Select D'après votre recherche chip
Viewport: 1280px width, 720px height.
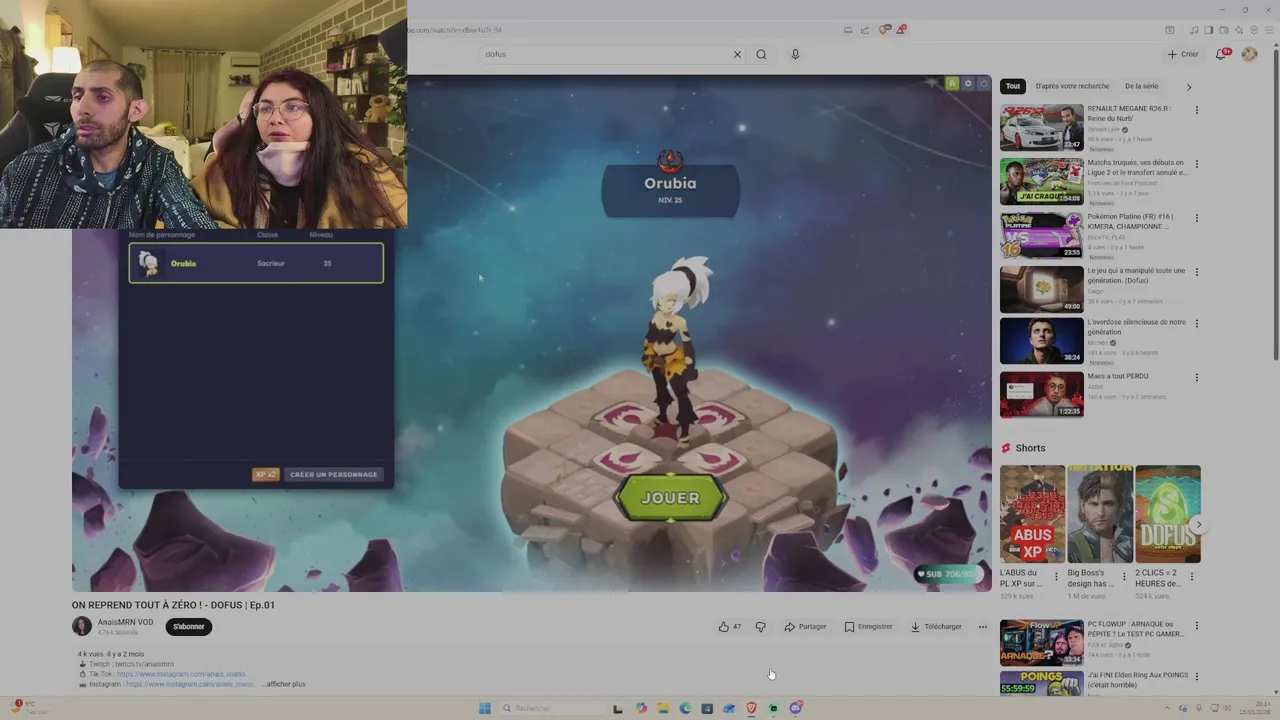[1072, 86]
